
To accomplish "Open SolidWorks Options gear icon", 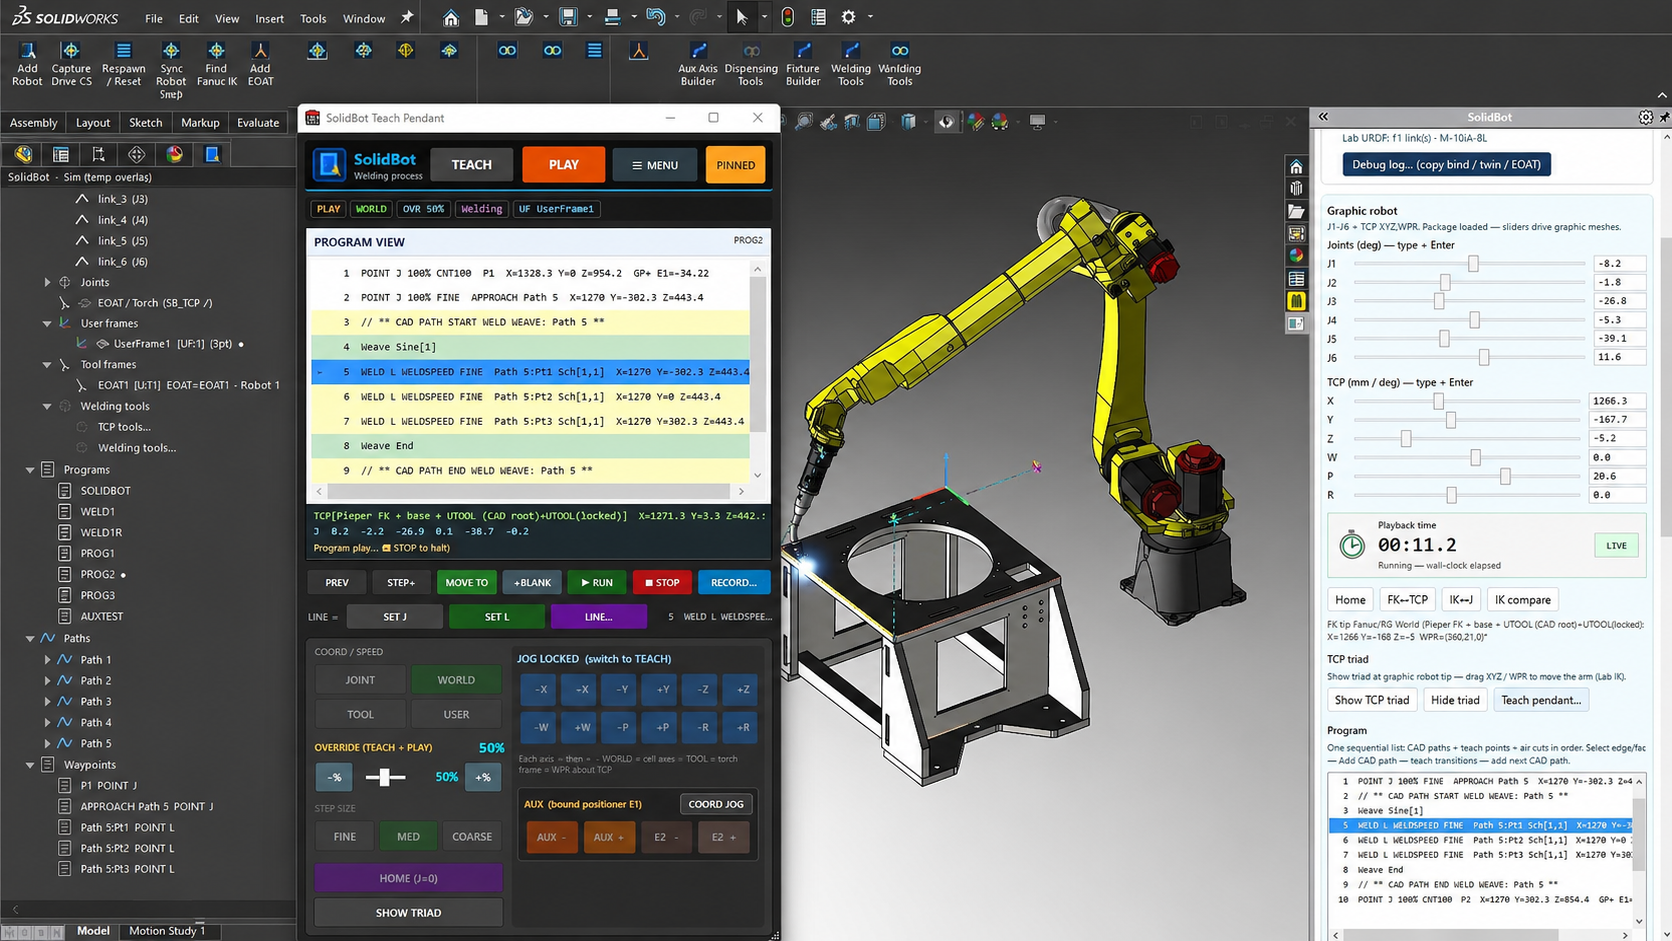I will click(848, 17).
